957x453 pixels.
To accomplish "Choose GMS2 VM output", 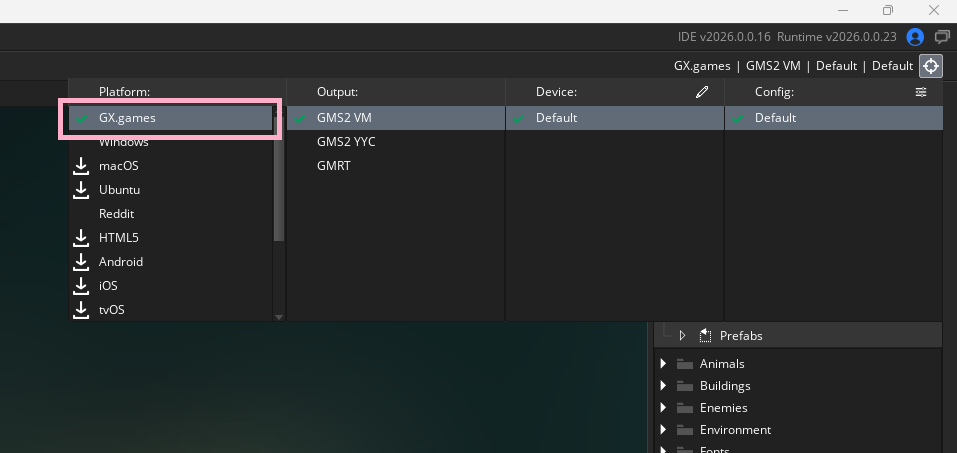I will (395, 118).
